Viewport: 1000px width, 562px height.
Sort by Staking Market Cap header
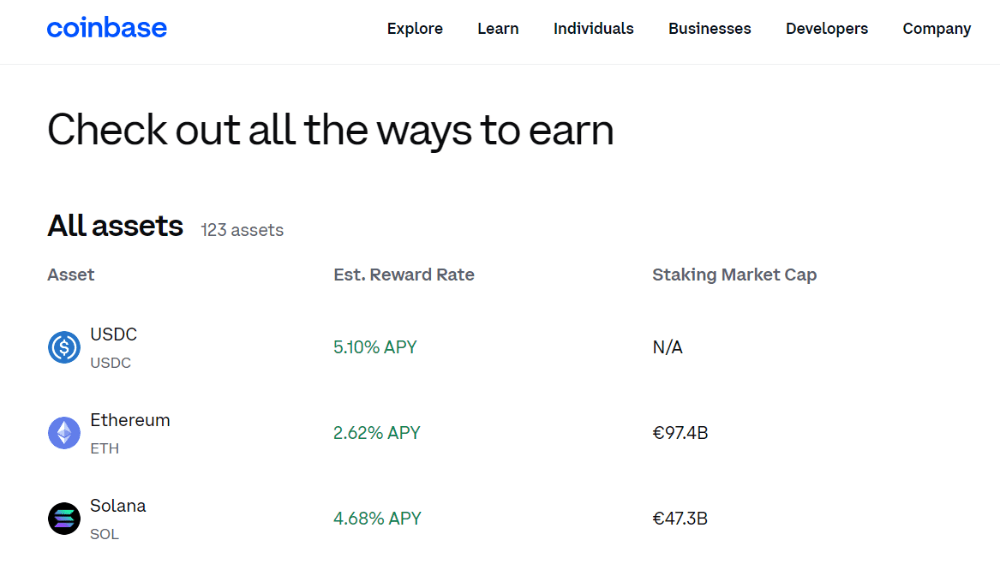pyautogui.click(x=734, y=275)
